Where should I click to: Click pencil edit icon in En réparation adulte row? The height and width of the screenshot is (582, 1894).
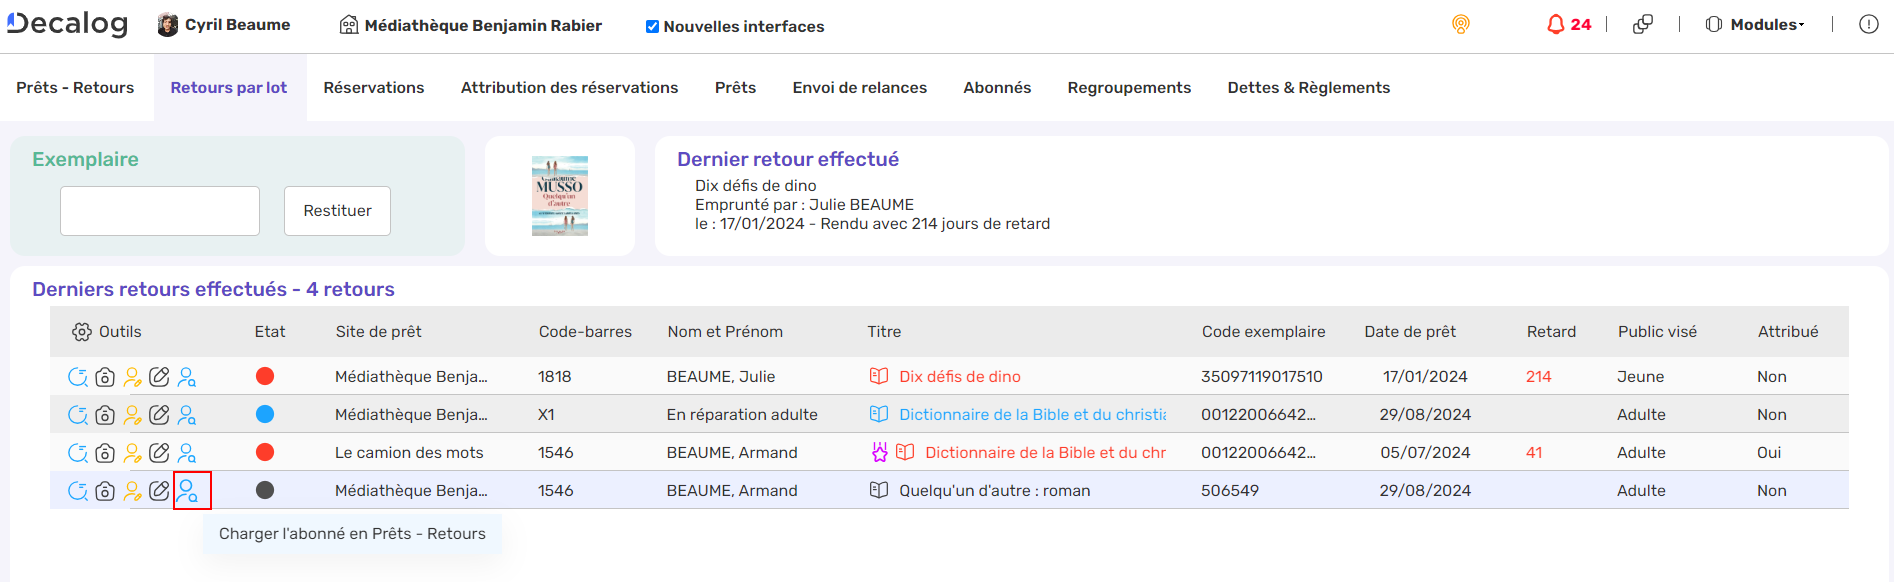point(159,415)
